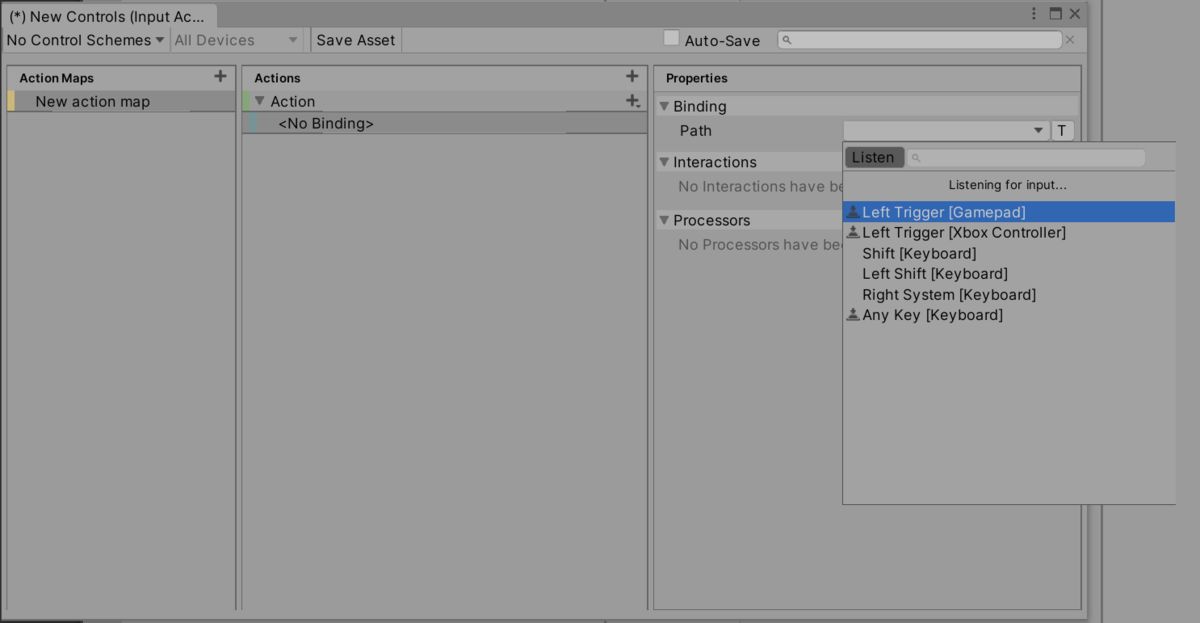Clear the asset search field

point(1070,40)
